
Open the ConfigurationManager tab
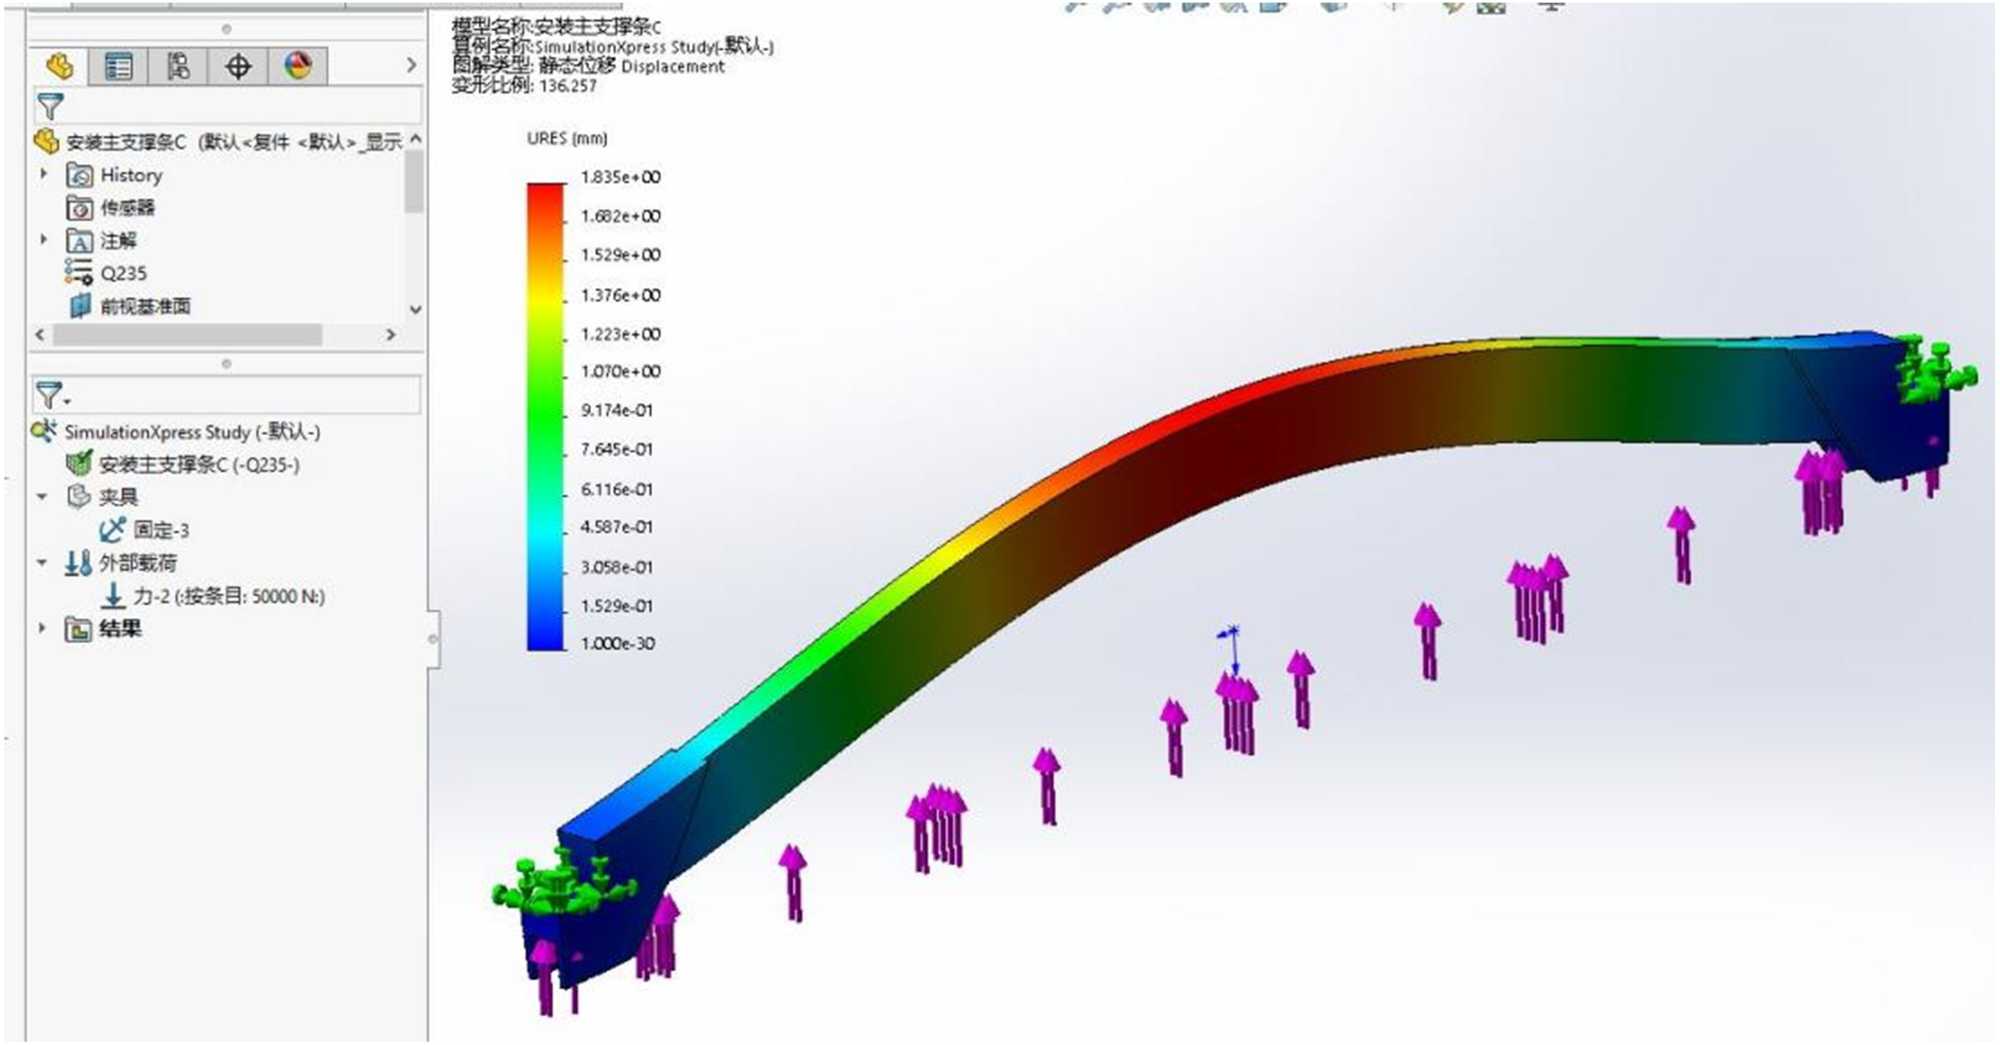click(x=178, y=67)
